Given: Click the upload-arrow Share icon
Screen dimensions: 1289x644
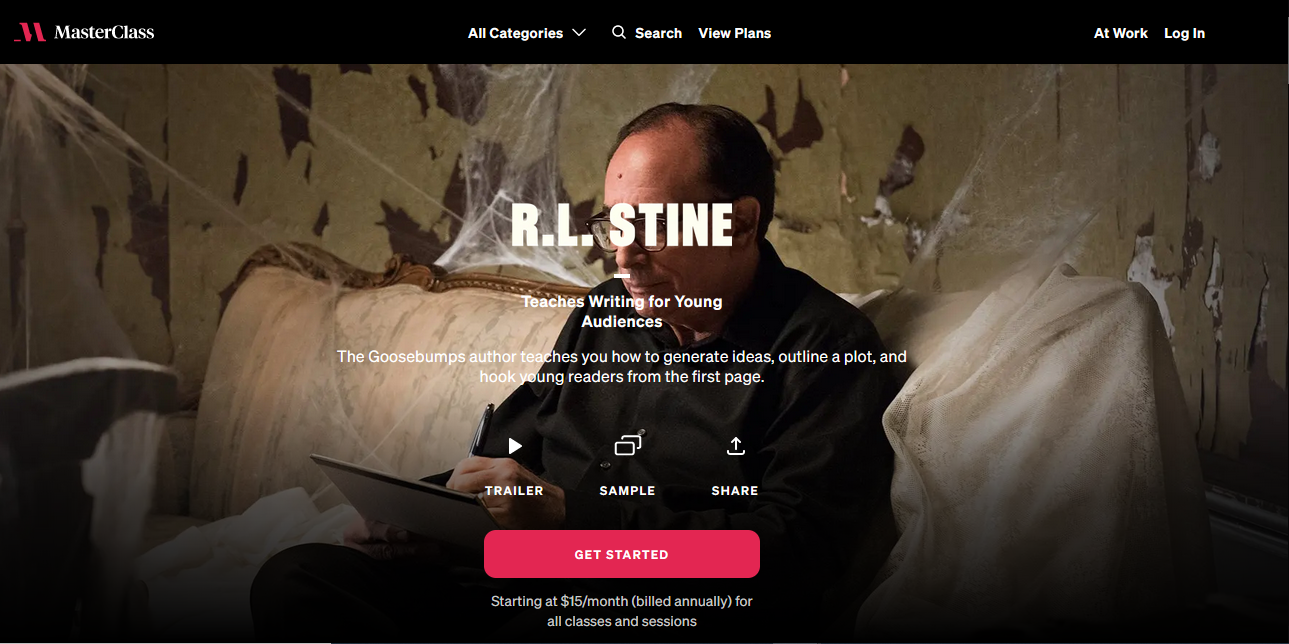Looking at the screenshot, I should [735, 446].
